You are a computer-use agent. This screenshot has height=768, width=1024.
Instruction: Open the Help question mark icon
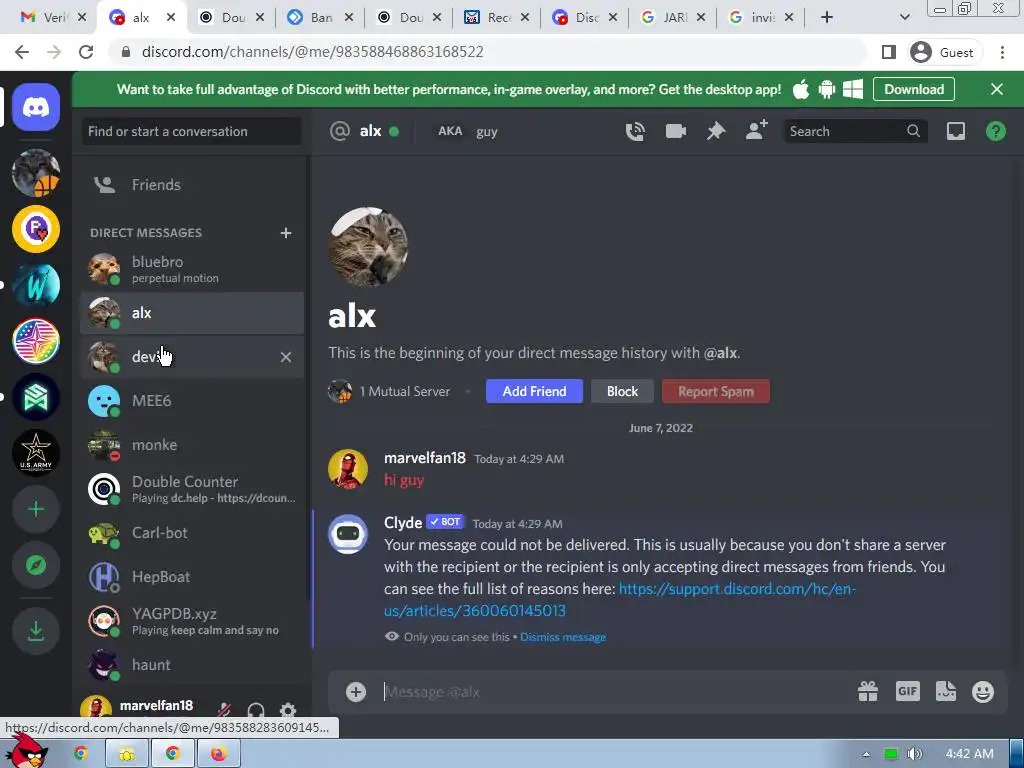pos(995,131)
